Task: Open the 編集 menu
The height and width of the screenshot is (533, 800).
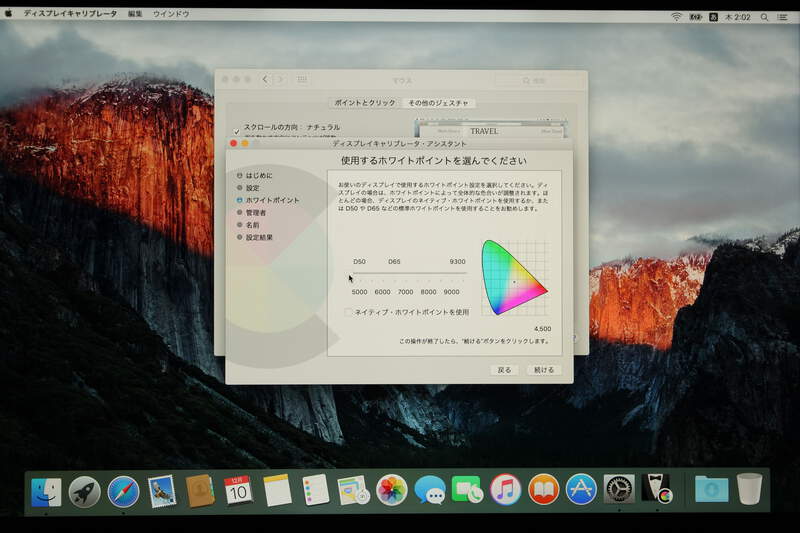Action: 135,16
